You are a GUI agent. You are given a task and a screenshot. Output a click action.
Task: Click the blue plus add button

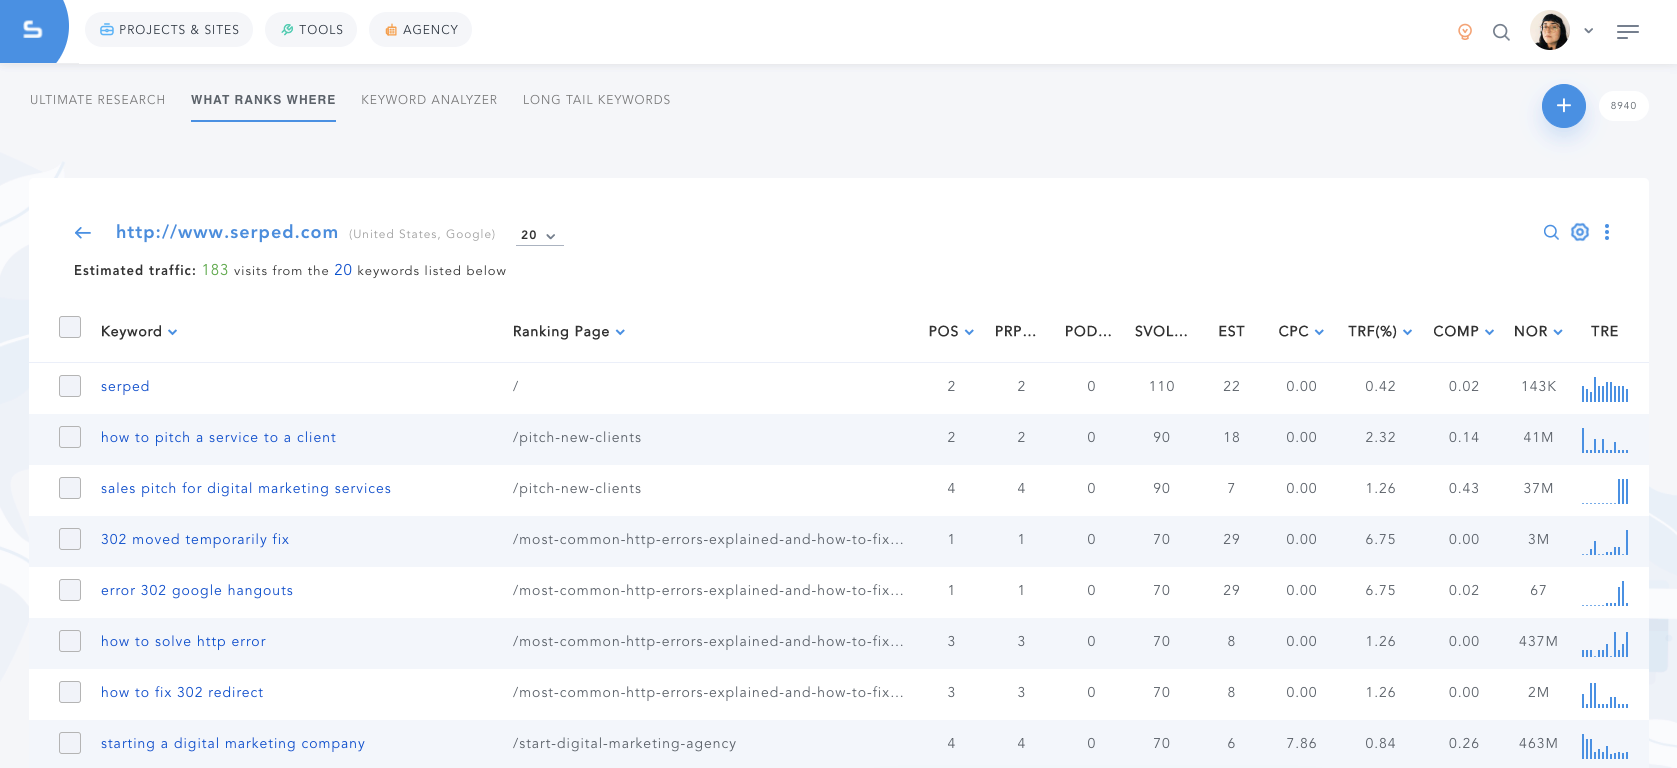point(1564,106)
